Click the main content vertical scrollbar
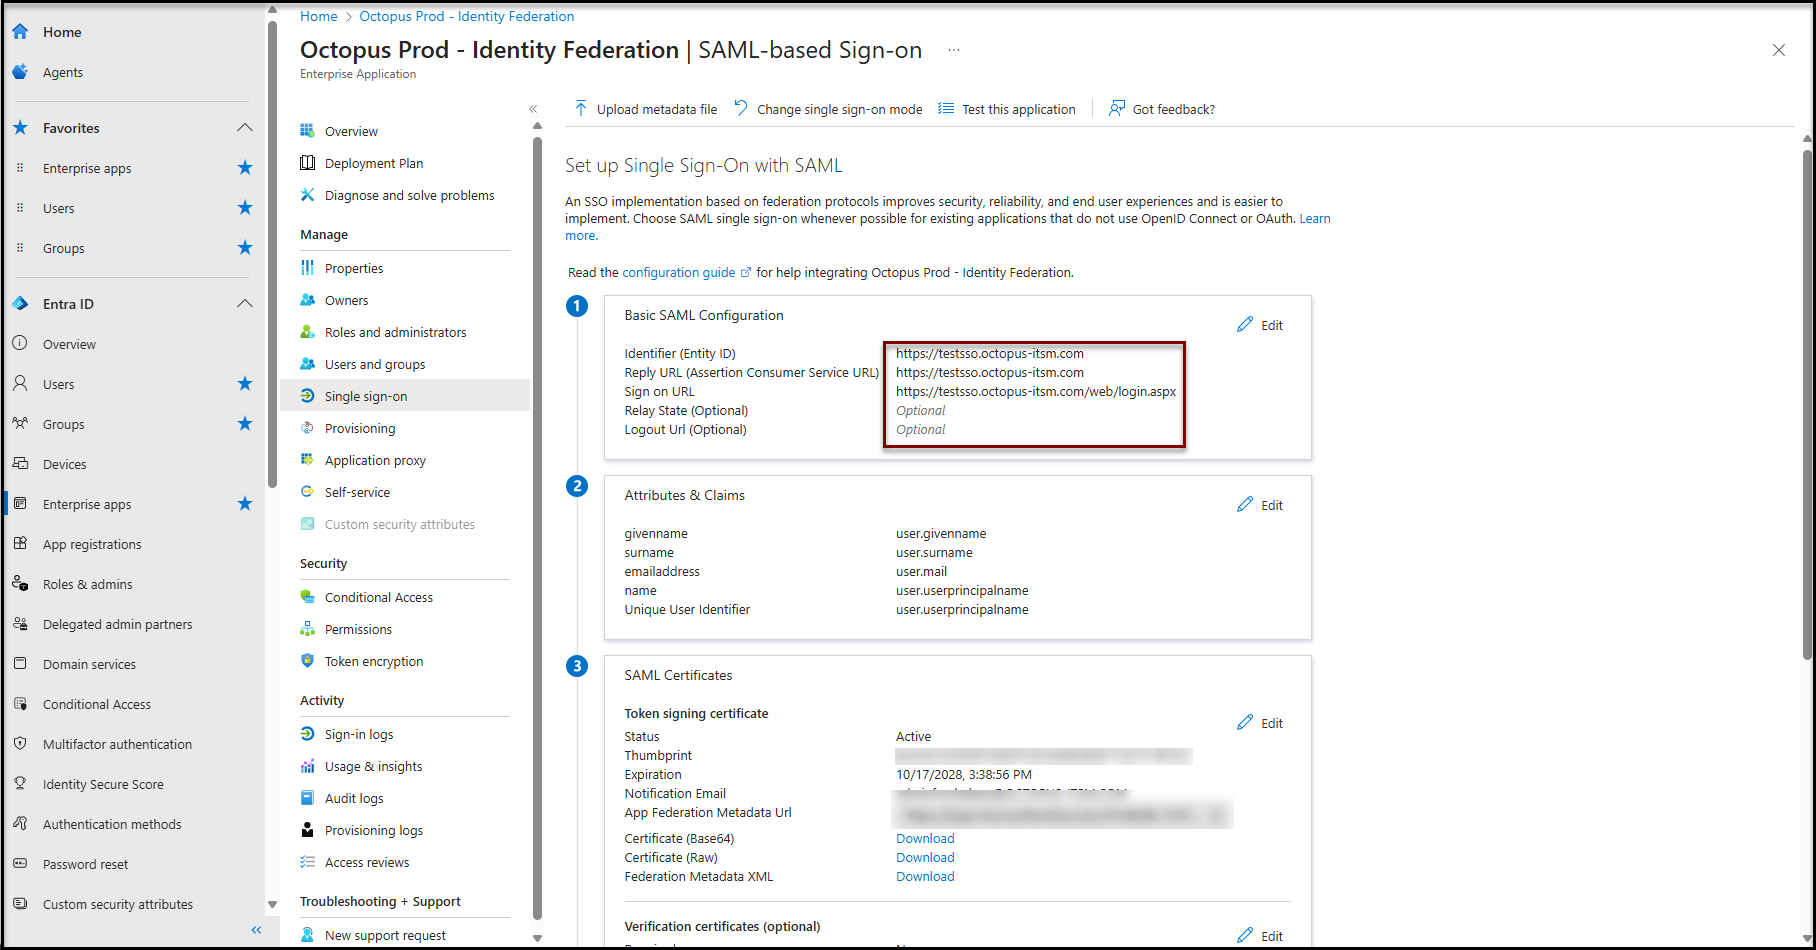1816x950 pixels. [1807, 400]
